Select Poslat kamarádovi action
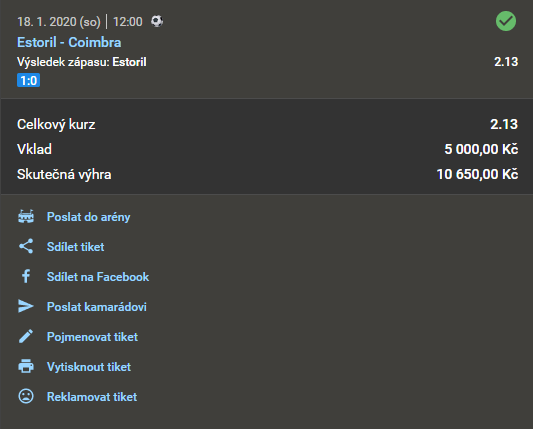Image resolution: width=533 pixels, height=429 pixels. [x=97, y=307]
